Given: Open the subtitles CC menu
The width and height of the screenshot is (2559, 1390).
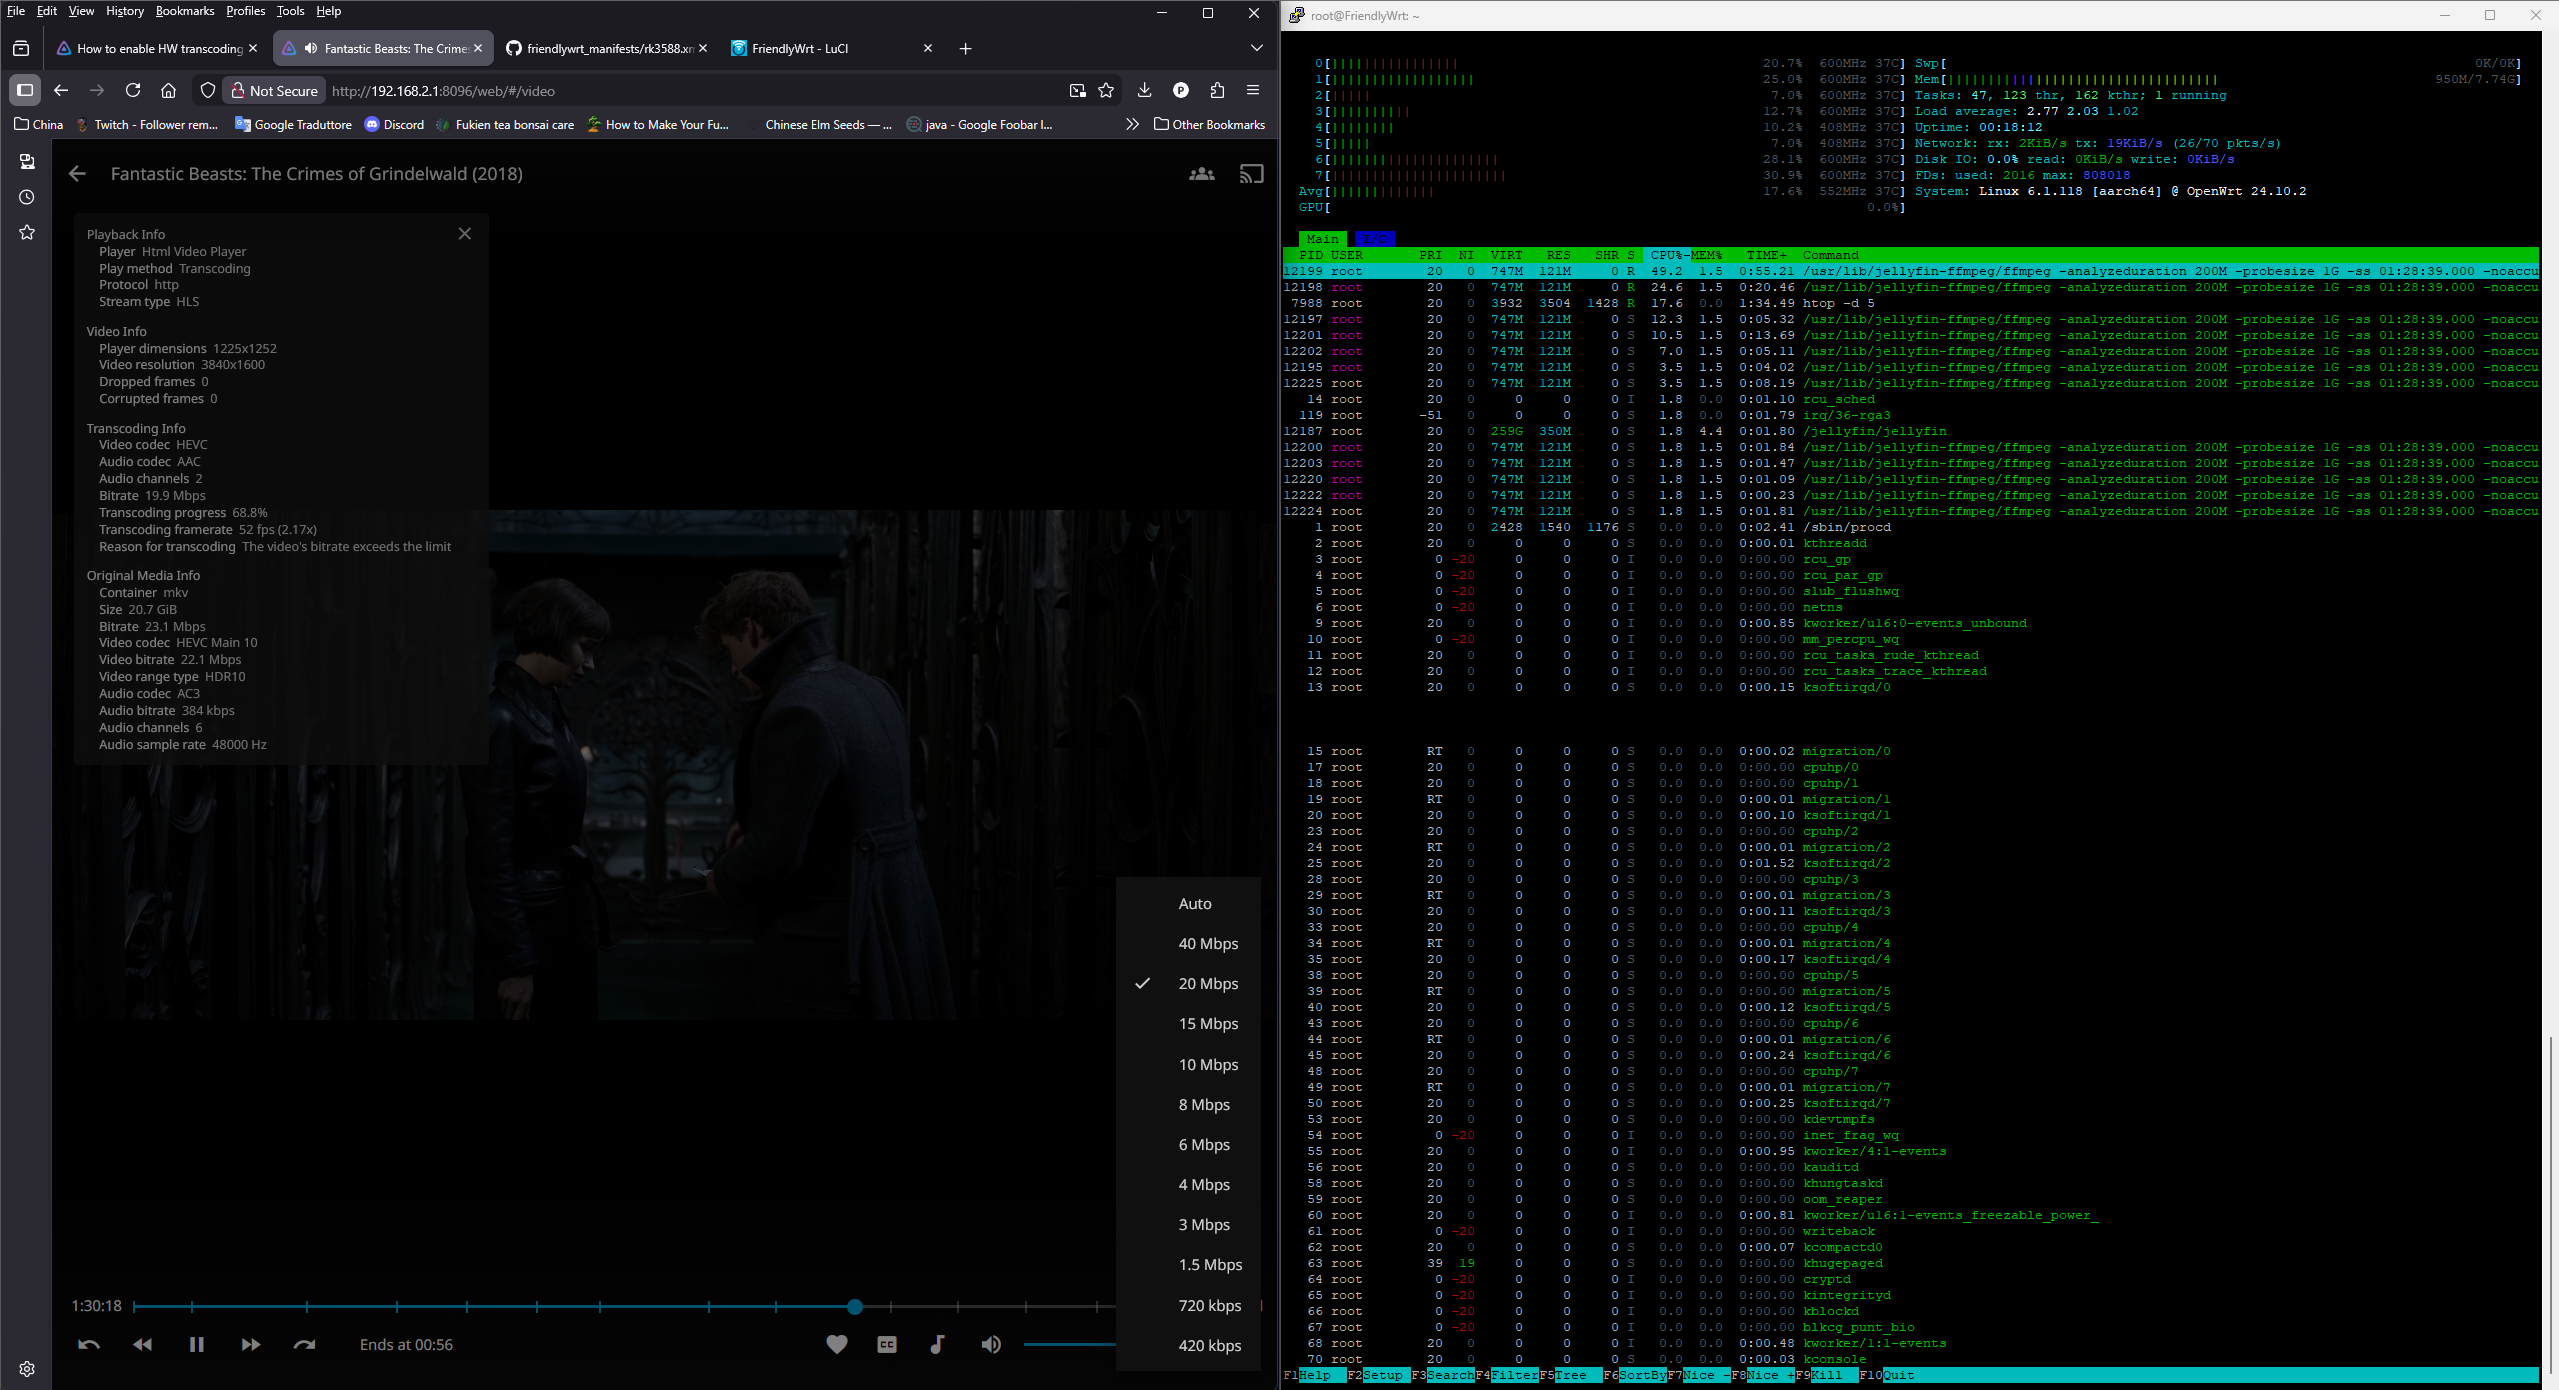Looking at the screenshot, I should (x=886, y=1345).
